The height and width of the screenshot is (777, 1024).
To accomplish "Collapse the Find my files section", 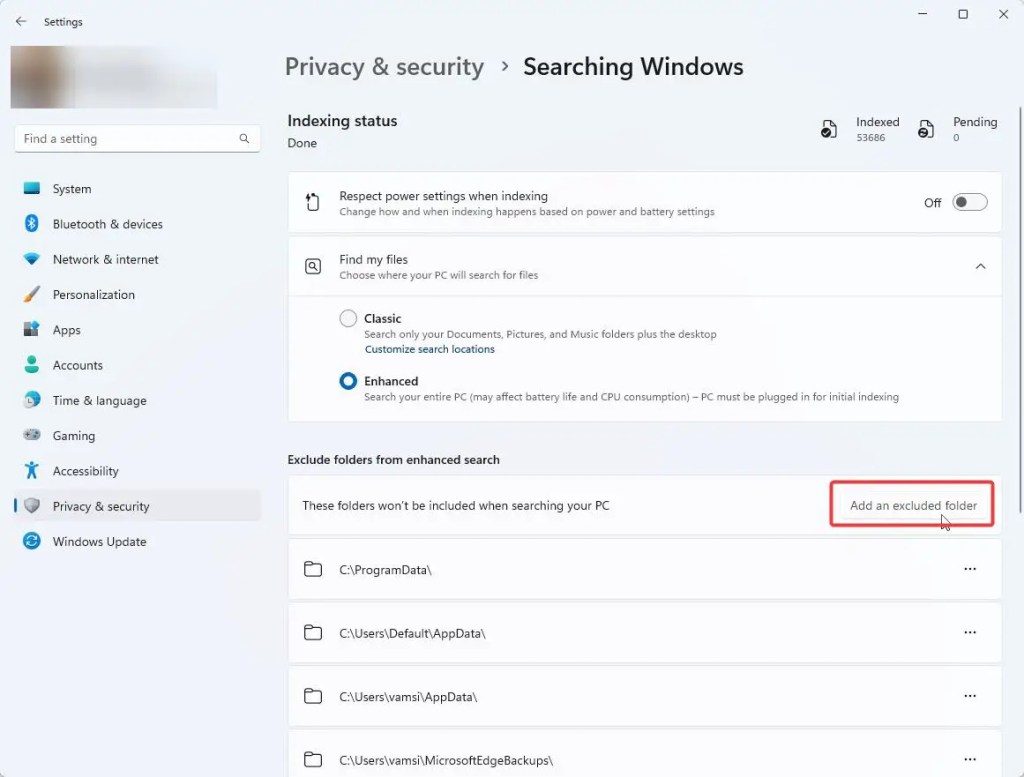I will click(x=980, y=266).
